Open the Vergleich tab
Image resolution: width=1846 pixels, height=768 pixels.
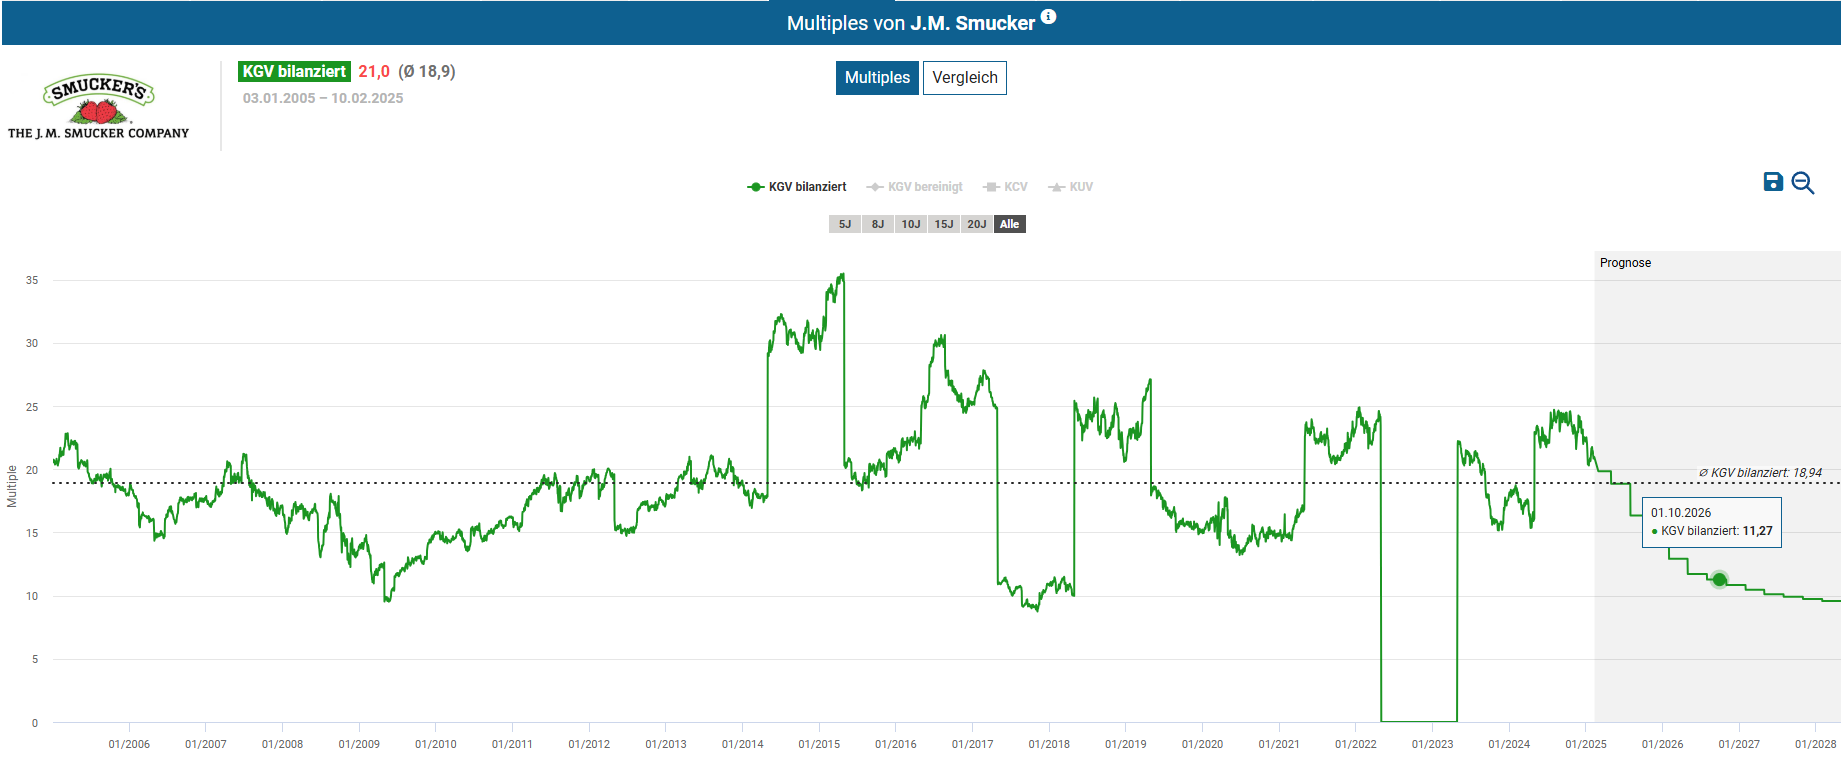coord(964,78)
